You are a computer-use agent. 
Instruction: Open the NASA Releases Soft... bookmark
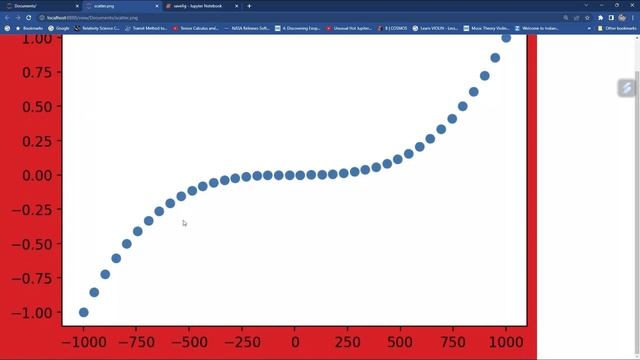pos(247,28)
